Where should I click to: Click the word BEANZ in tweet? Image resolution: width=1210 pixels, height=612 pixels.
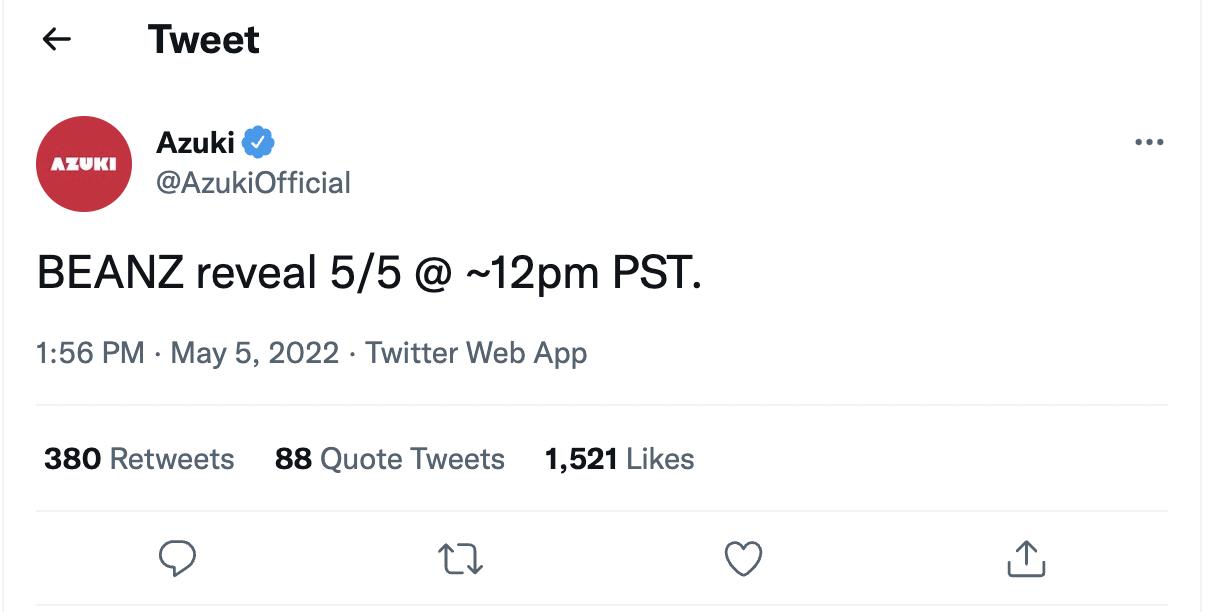[109, 273]
